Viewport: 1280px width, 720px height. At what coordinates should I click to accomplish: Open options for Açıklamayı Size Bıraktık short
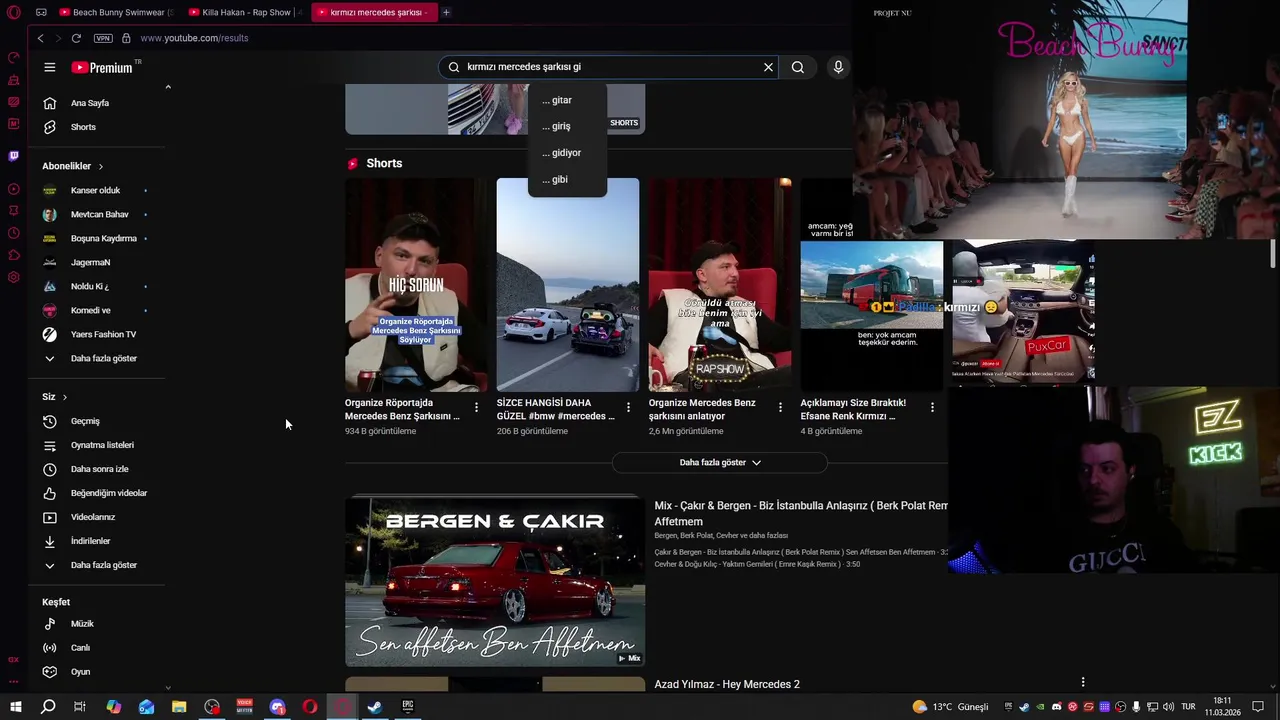[x=932, y=408]
